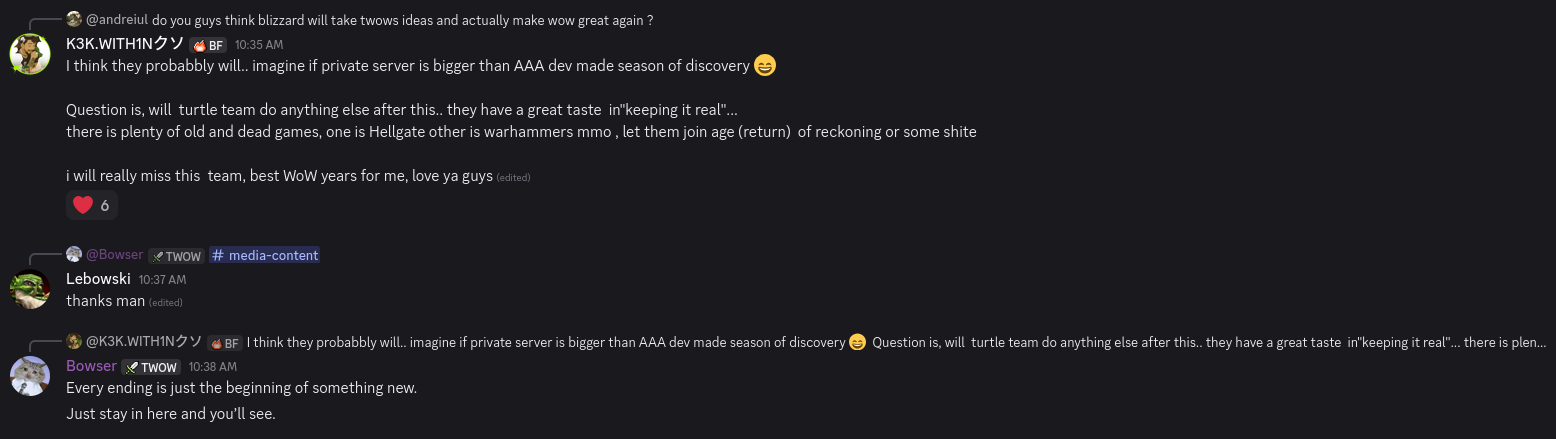Click the Lebowski username
The height and width of the screenshot is (439, 1556).
tap(98, 279)
